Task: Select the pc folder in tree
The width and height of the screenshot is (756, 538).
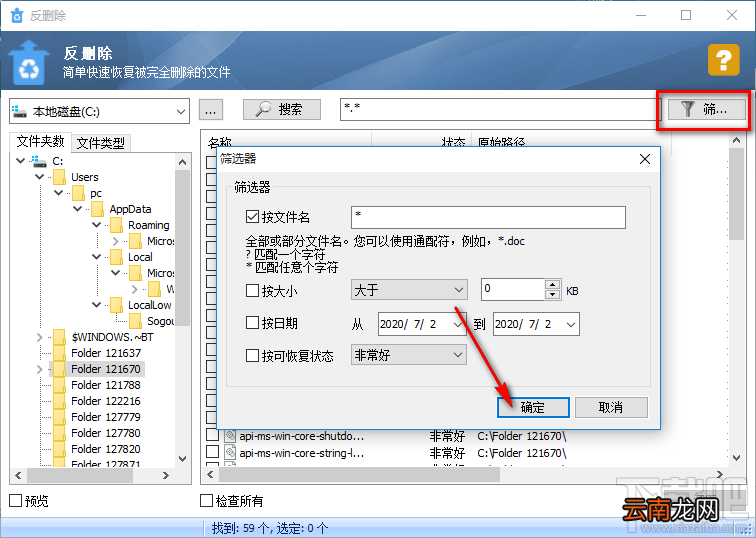Action: (96, 193)
